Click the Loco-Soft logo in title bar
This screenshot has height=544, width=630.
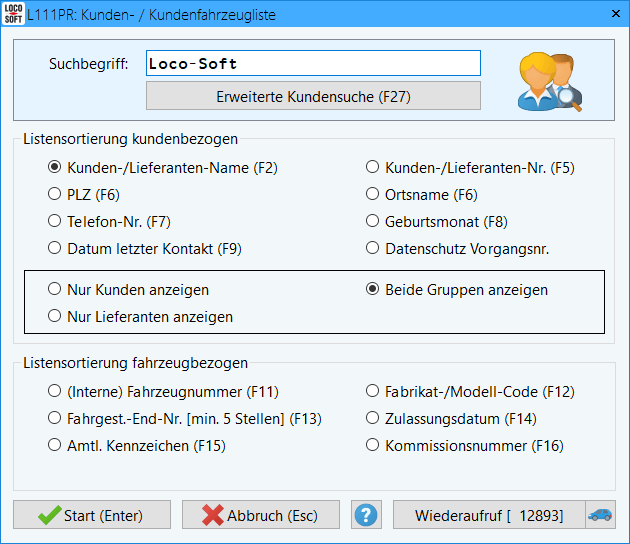point(13,15)
